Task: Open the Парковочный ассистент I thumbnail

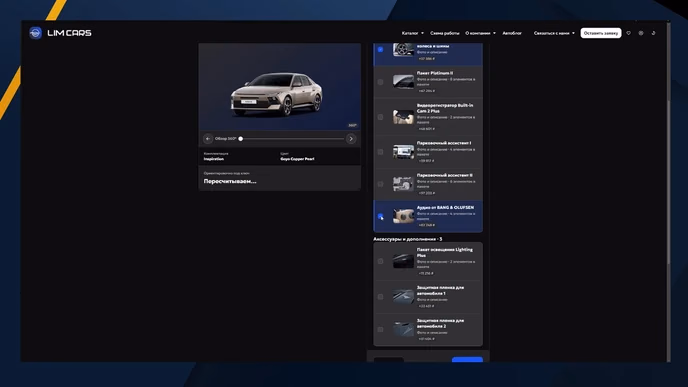Action: (x=403, y=152)
